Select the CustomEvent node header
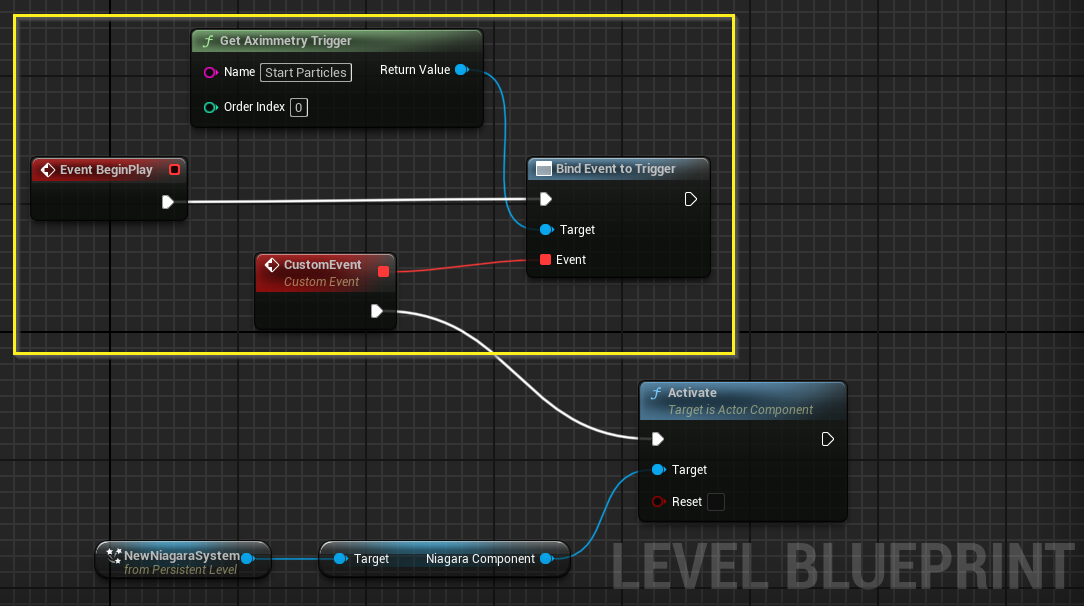The width and height of the screenshot is (1084, 606). click(326, 272)
